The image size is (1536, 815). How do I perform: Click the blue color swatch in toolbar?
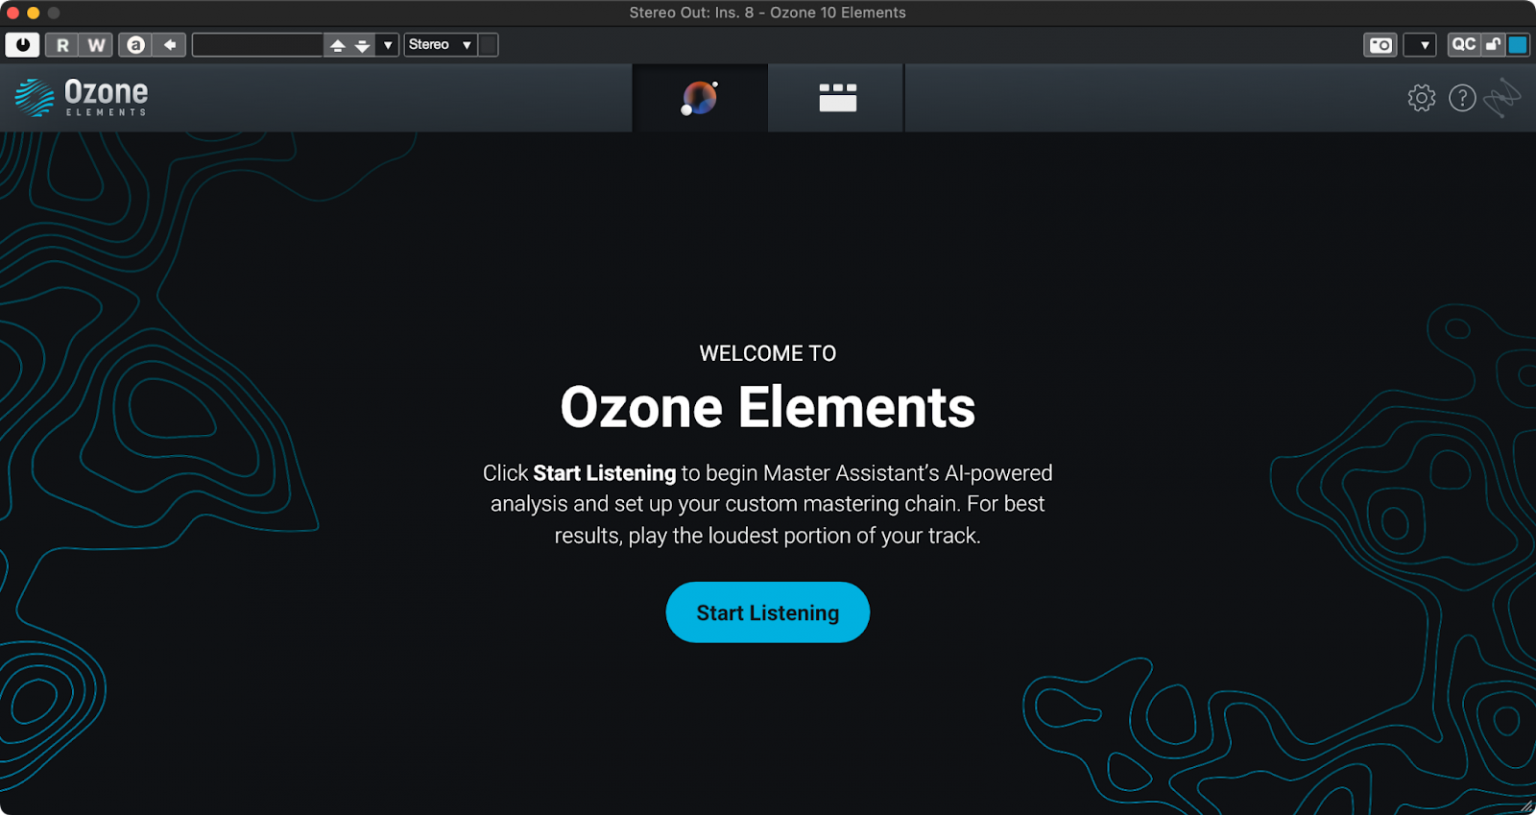tap(1517, 45)
